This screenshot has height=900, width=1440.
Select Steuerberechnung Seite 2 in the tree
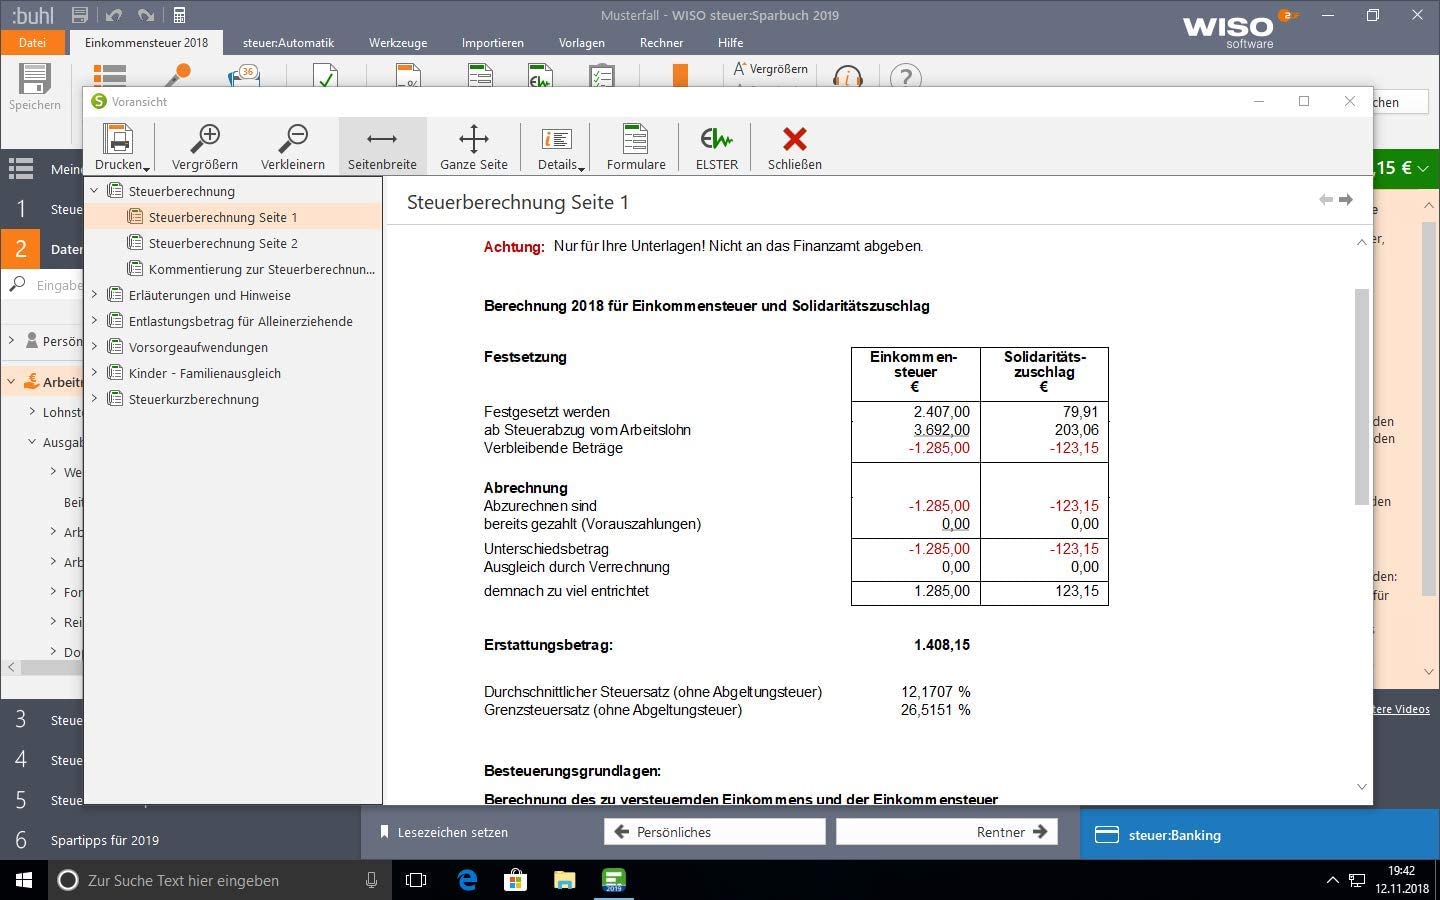tap(222, 243)
